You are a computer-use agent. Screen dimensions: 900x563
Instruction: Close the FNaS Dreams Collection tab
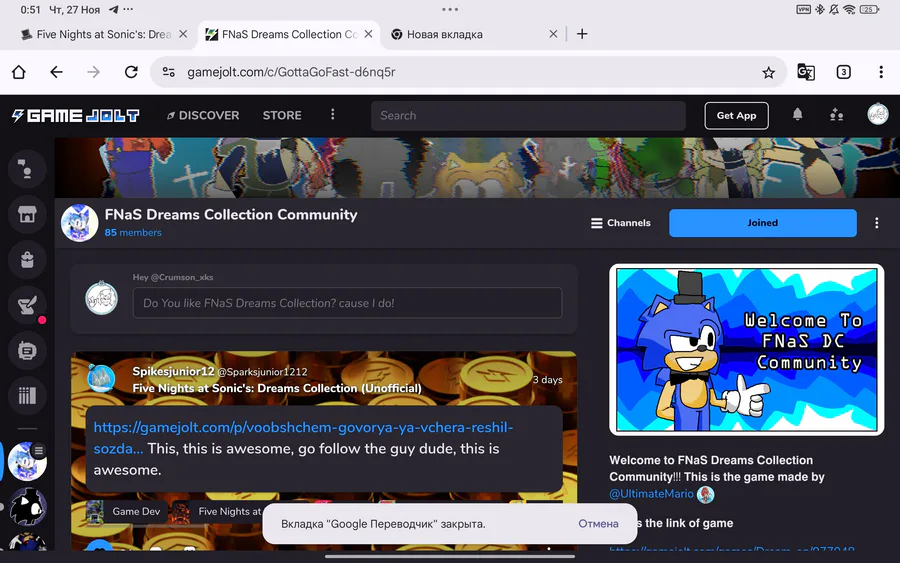pos(368,34)
